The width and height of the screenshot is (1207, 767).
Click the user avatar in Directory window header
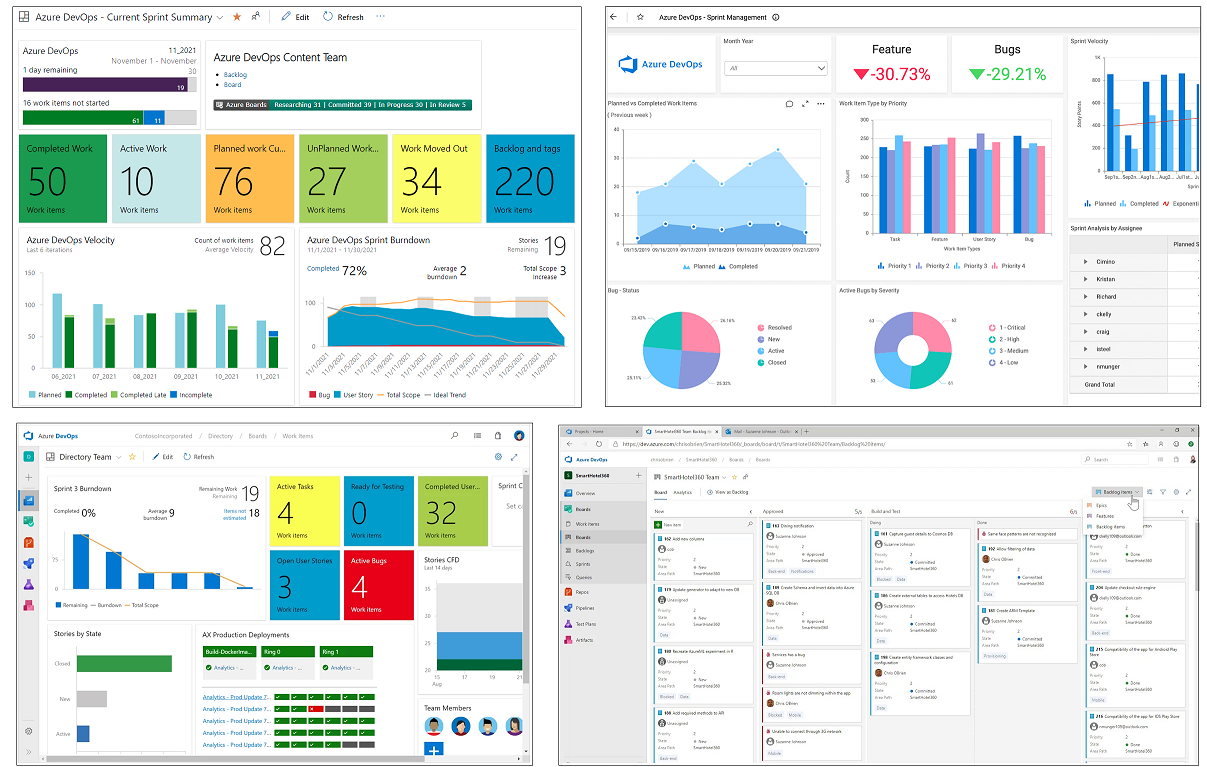click(x=519, y=436)
